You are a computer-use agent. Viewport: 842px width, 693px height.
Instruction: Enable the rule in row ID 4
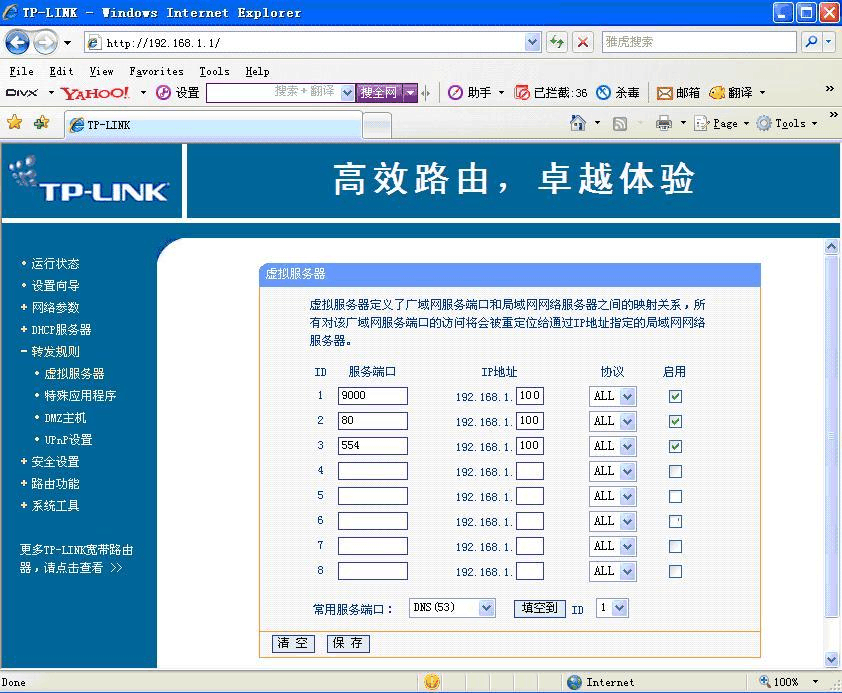pyautogui.click(x=675, y=471)
